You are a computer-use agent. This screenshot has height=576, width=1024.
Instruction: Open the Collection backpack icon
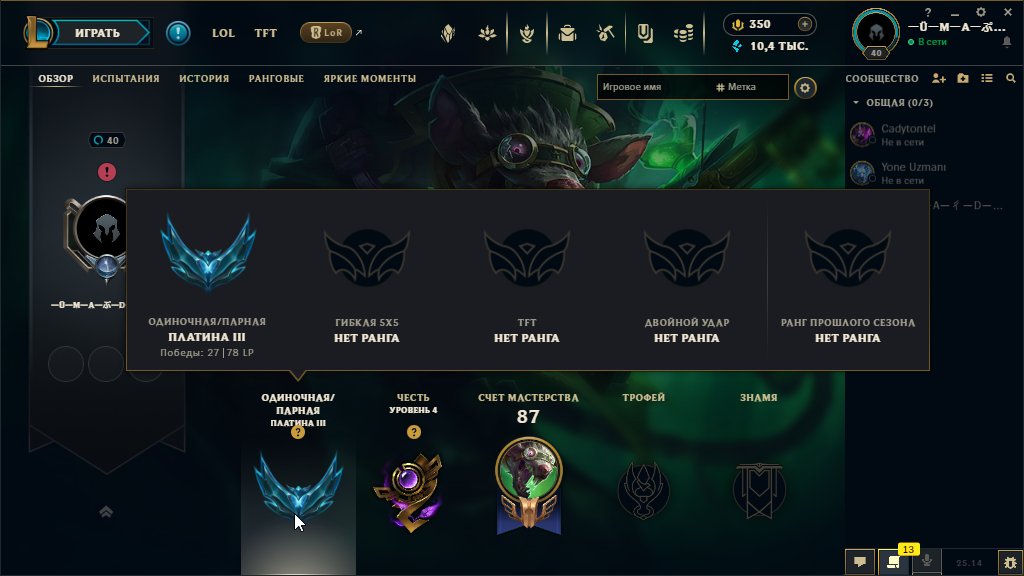pyautogui.click(x=567, y=33)
